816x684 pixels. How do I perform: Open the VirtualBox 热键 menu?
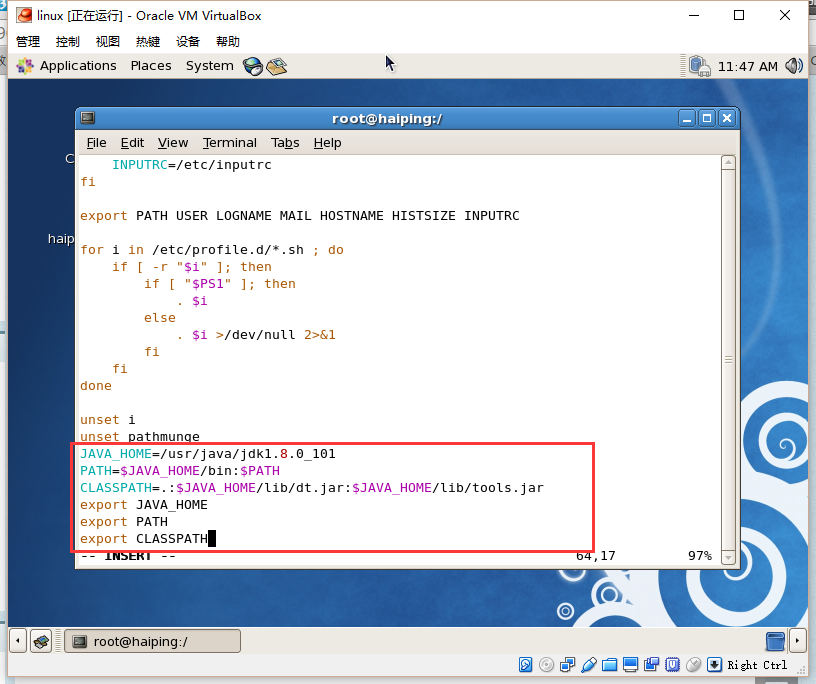148,42
